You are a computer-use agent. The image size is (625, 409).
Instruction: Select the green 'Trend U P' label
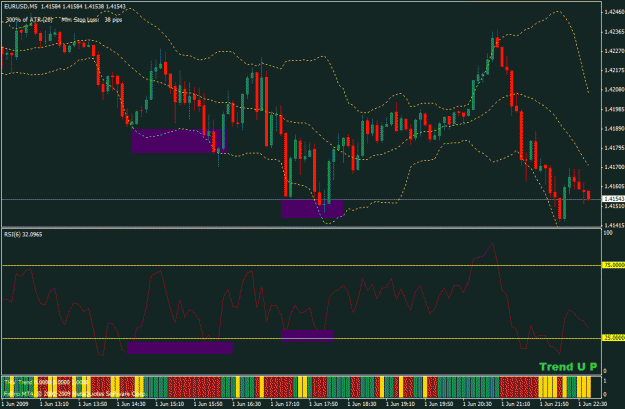tap(568, 367)
